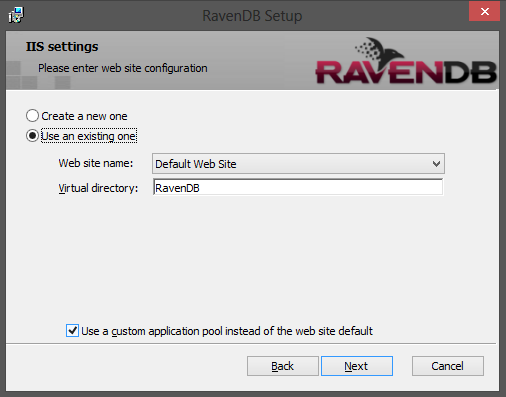Open the Web site name dropdown
Screen dimensions: 506x397
(298, 164)
